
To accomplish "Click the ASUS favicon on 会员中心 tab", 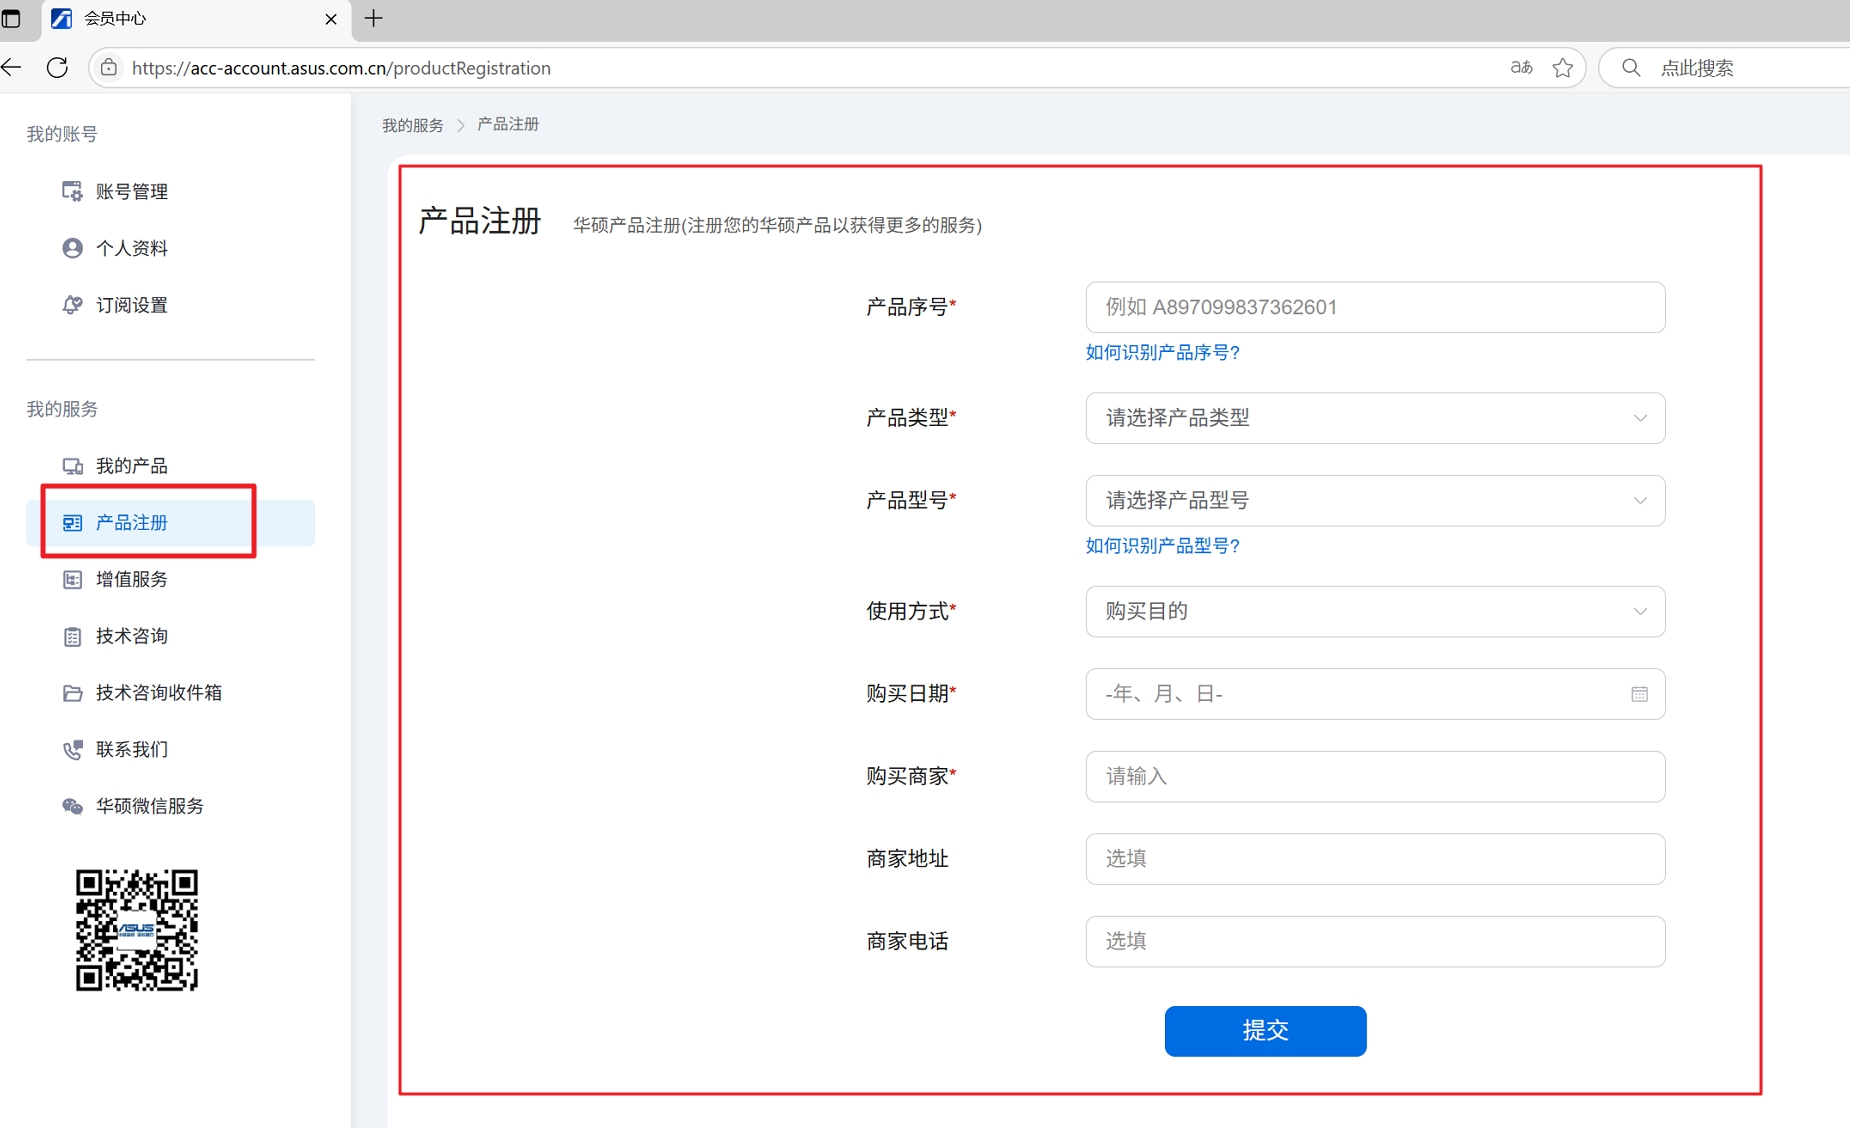I will 62,18.
